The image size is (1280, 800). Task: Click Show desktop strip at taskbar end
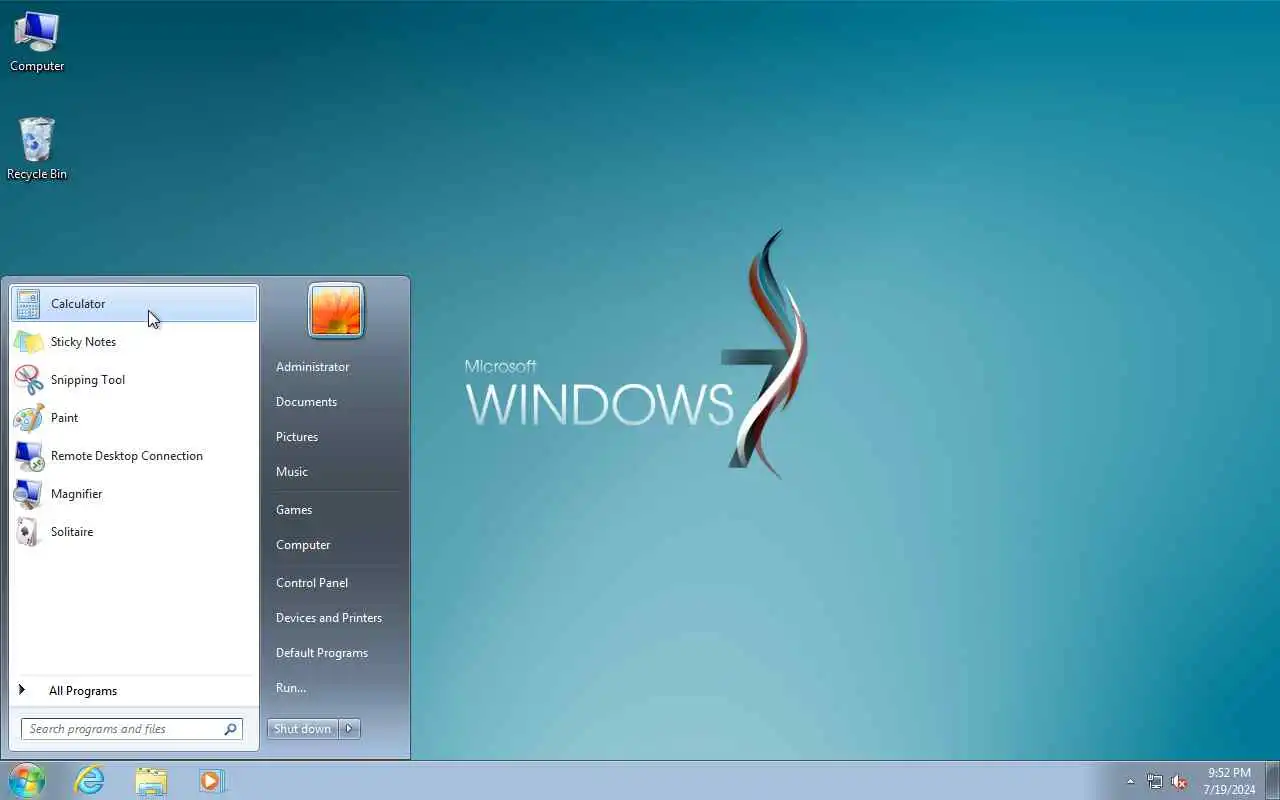[1272, 780]
